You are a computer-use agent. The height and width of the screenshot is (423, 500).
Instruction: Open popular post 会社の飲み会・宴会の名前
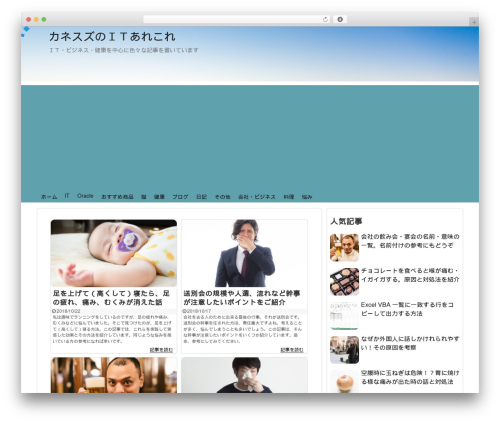(x=410, y=241)
